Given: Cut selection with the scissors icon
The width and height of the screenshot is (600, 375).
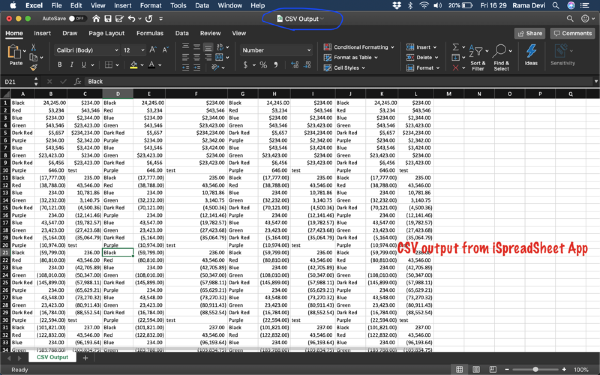Looking at the screenshot, I should tap(34, 47).
